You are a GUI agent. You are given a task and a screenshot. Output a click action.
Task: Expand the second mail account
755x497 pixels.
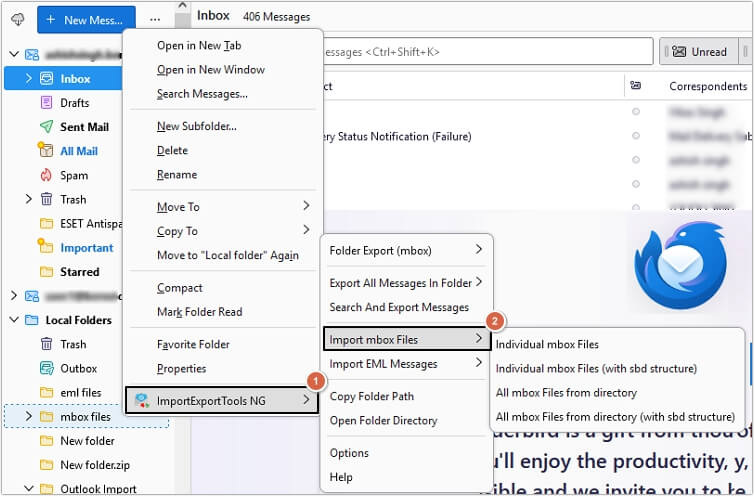coord(14,295)
